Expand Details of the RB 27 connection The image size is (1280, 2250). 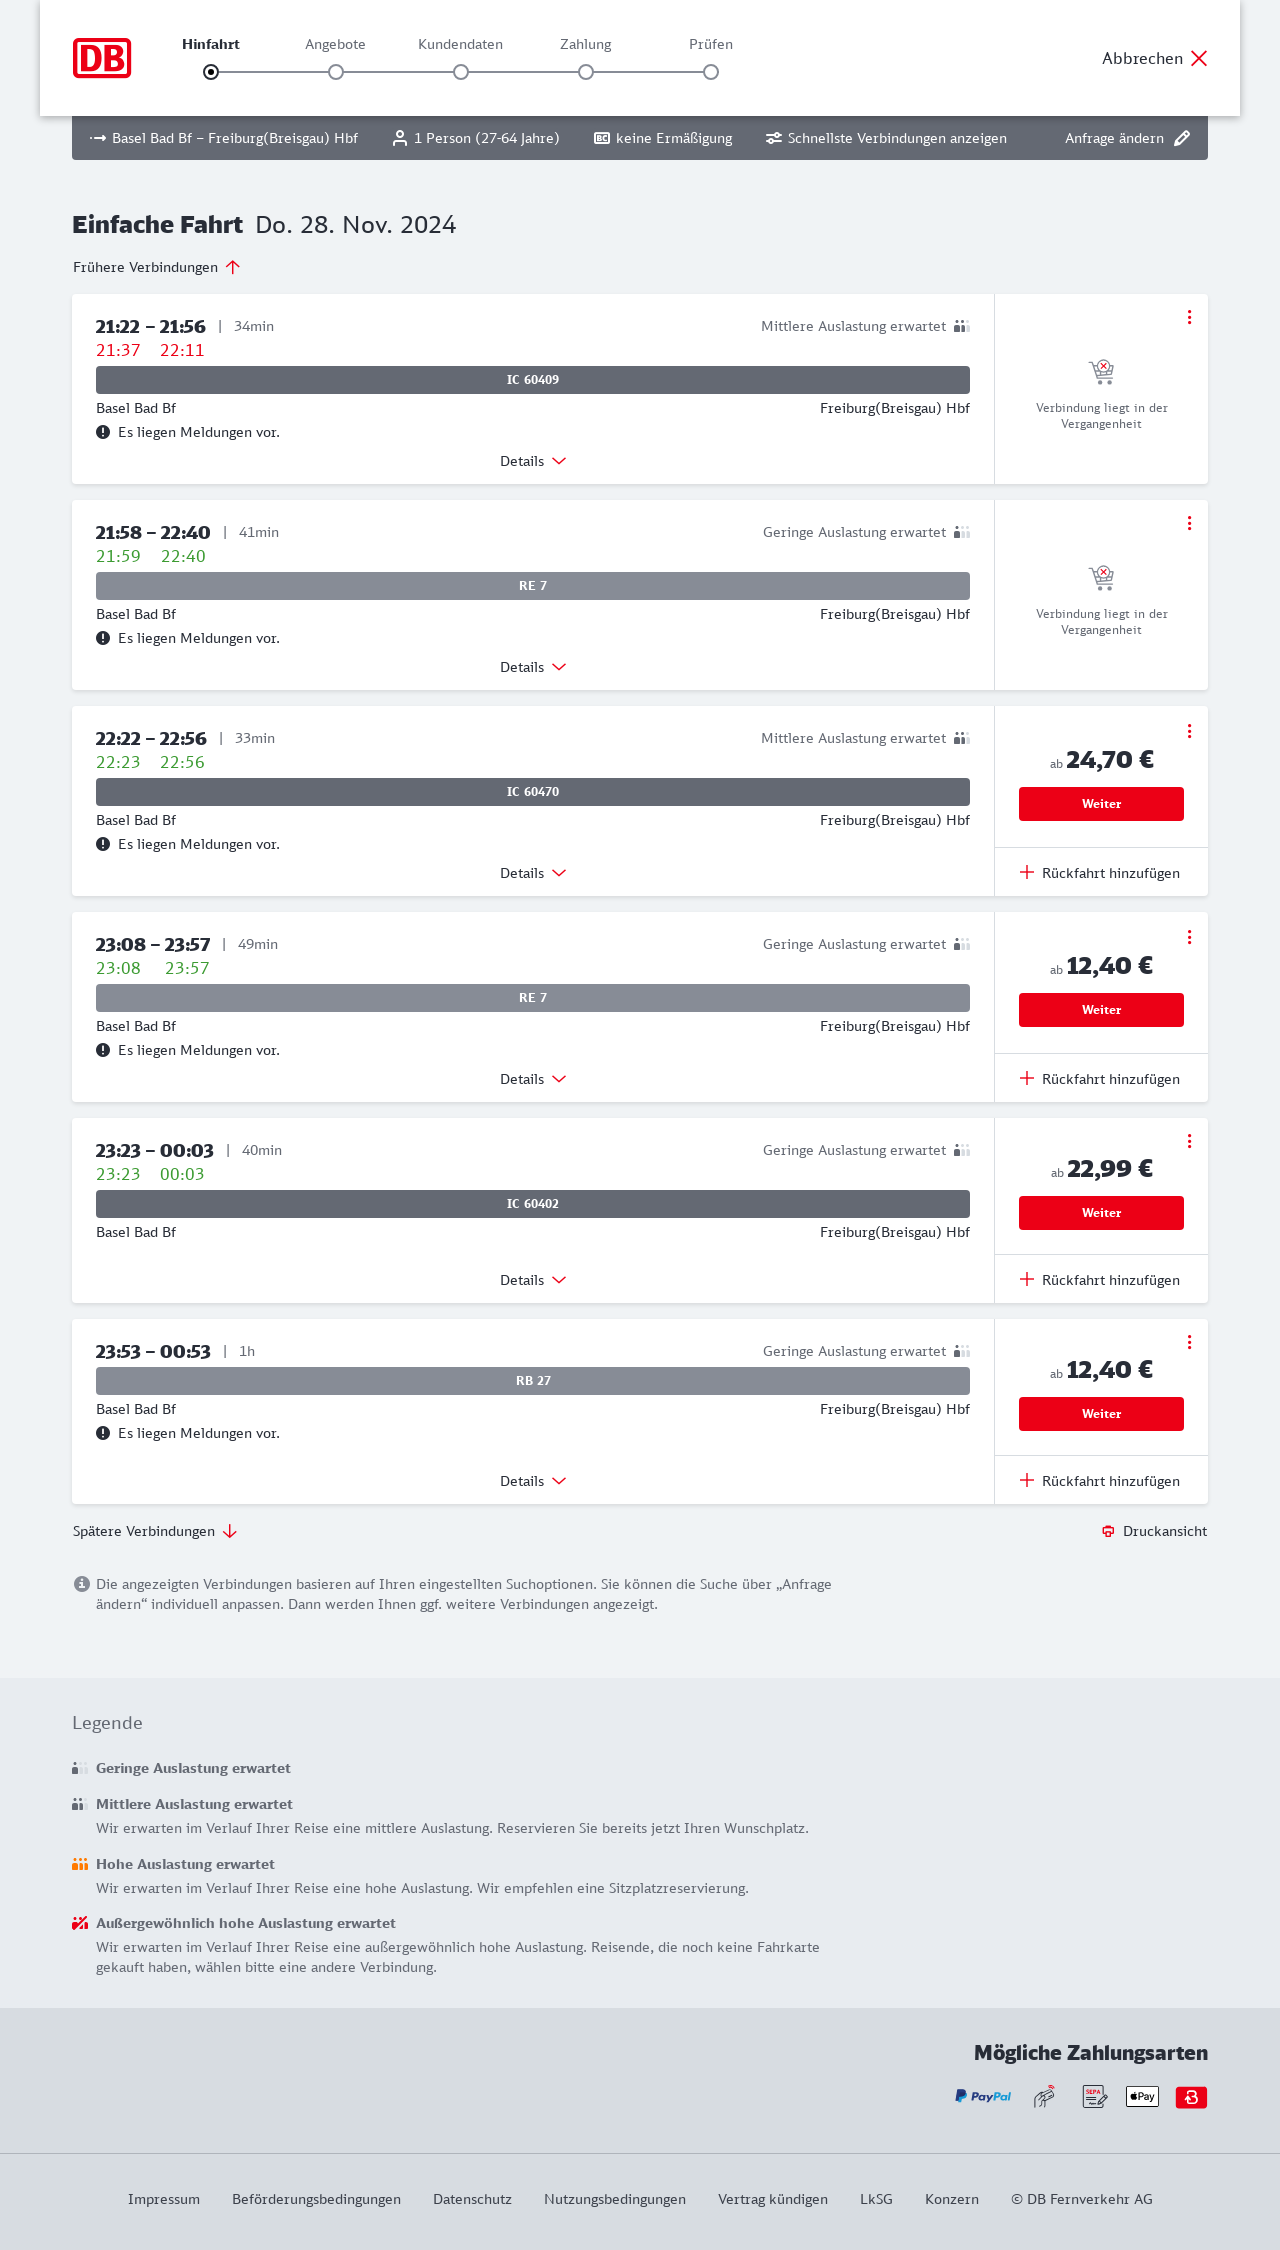coord(533,1481)
